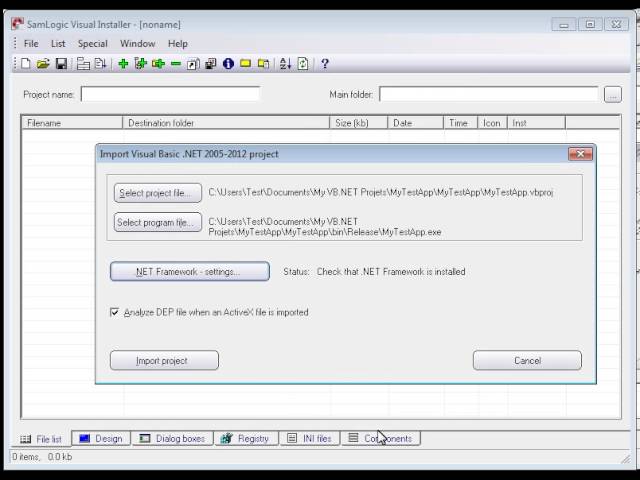Screen dimensions: 640x480
Task: Click the Filename column header
Action: tap(72, 123)
